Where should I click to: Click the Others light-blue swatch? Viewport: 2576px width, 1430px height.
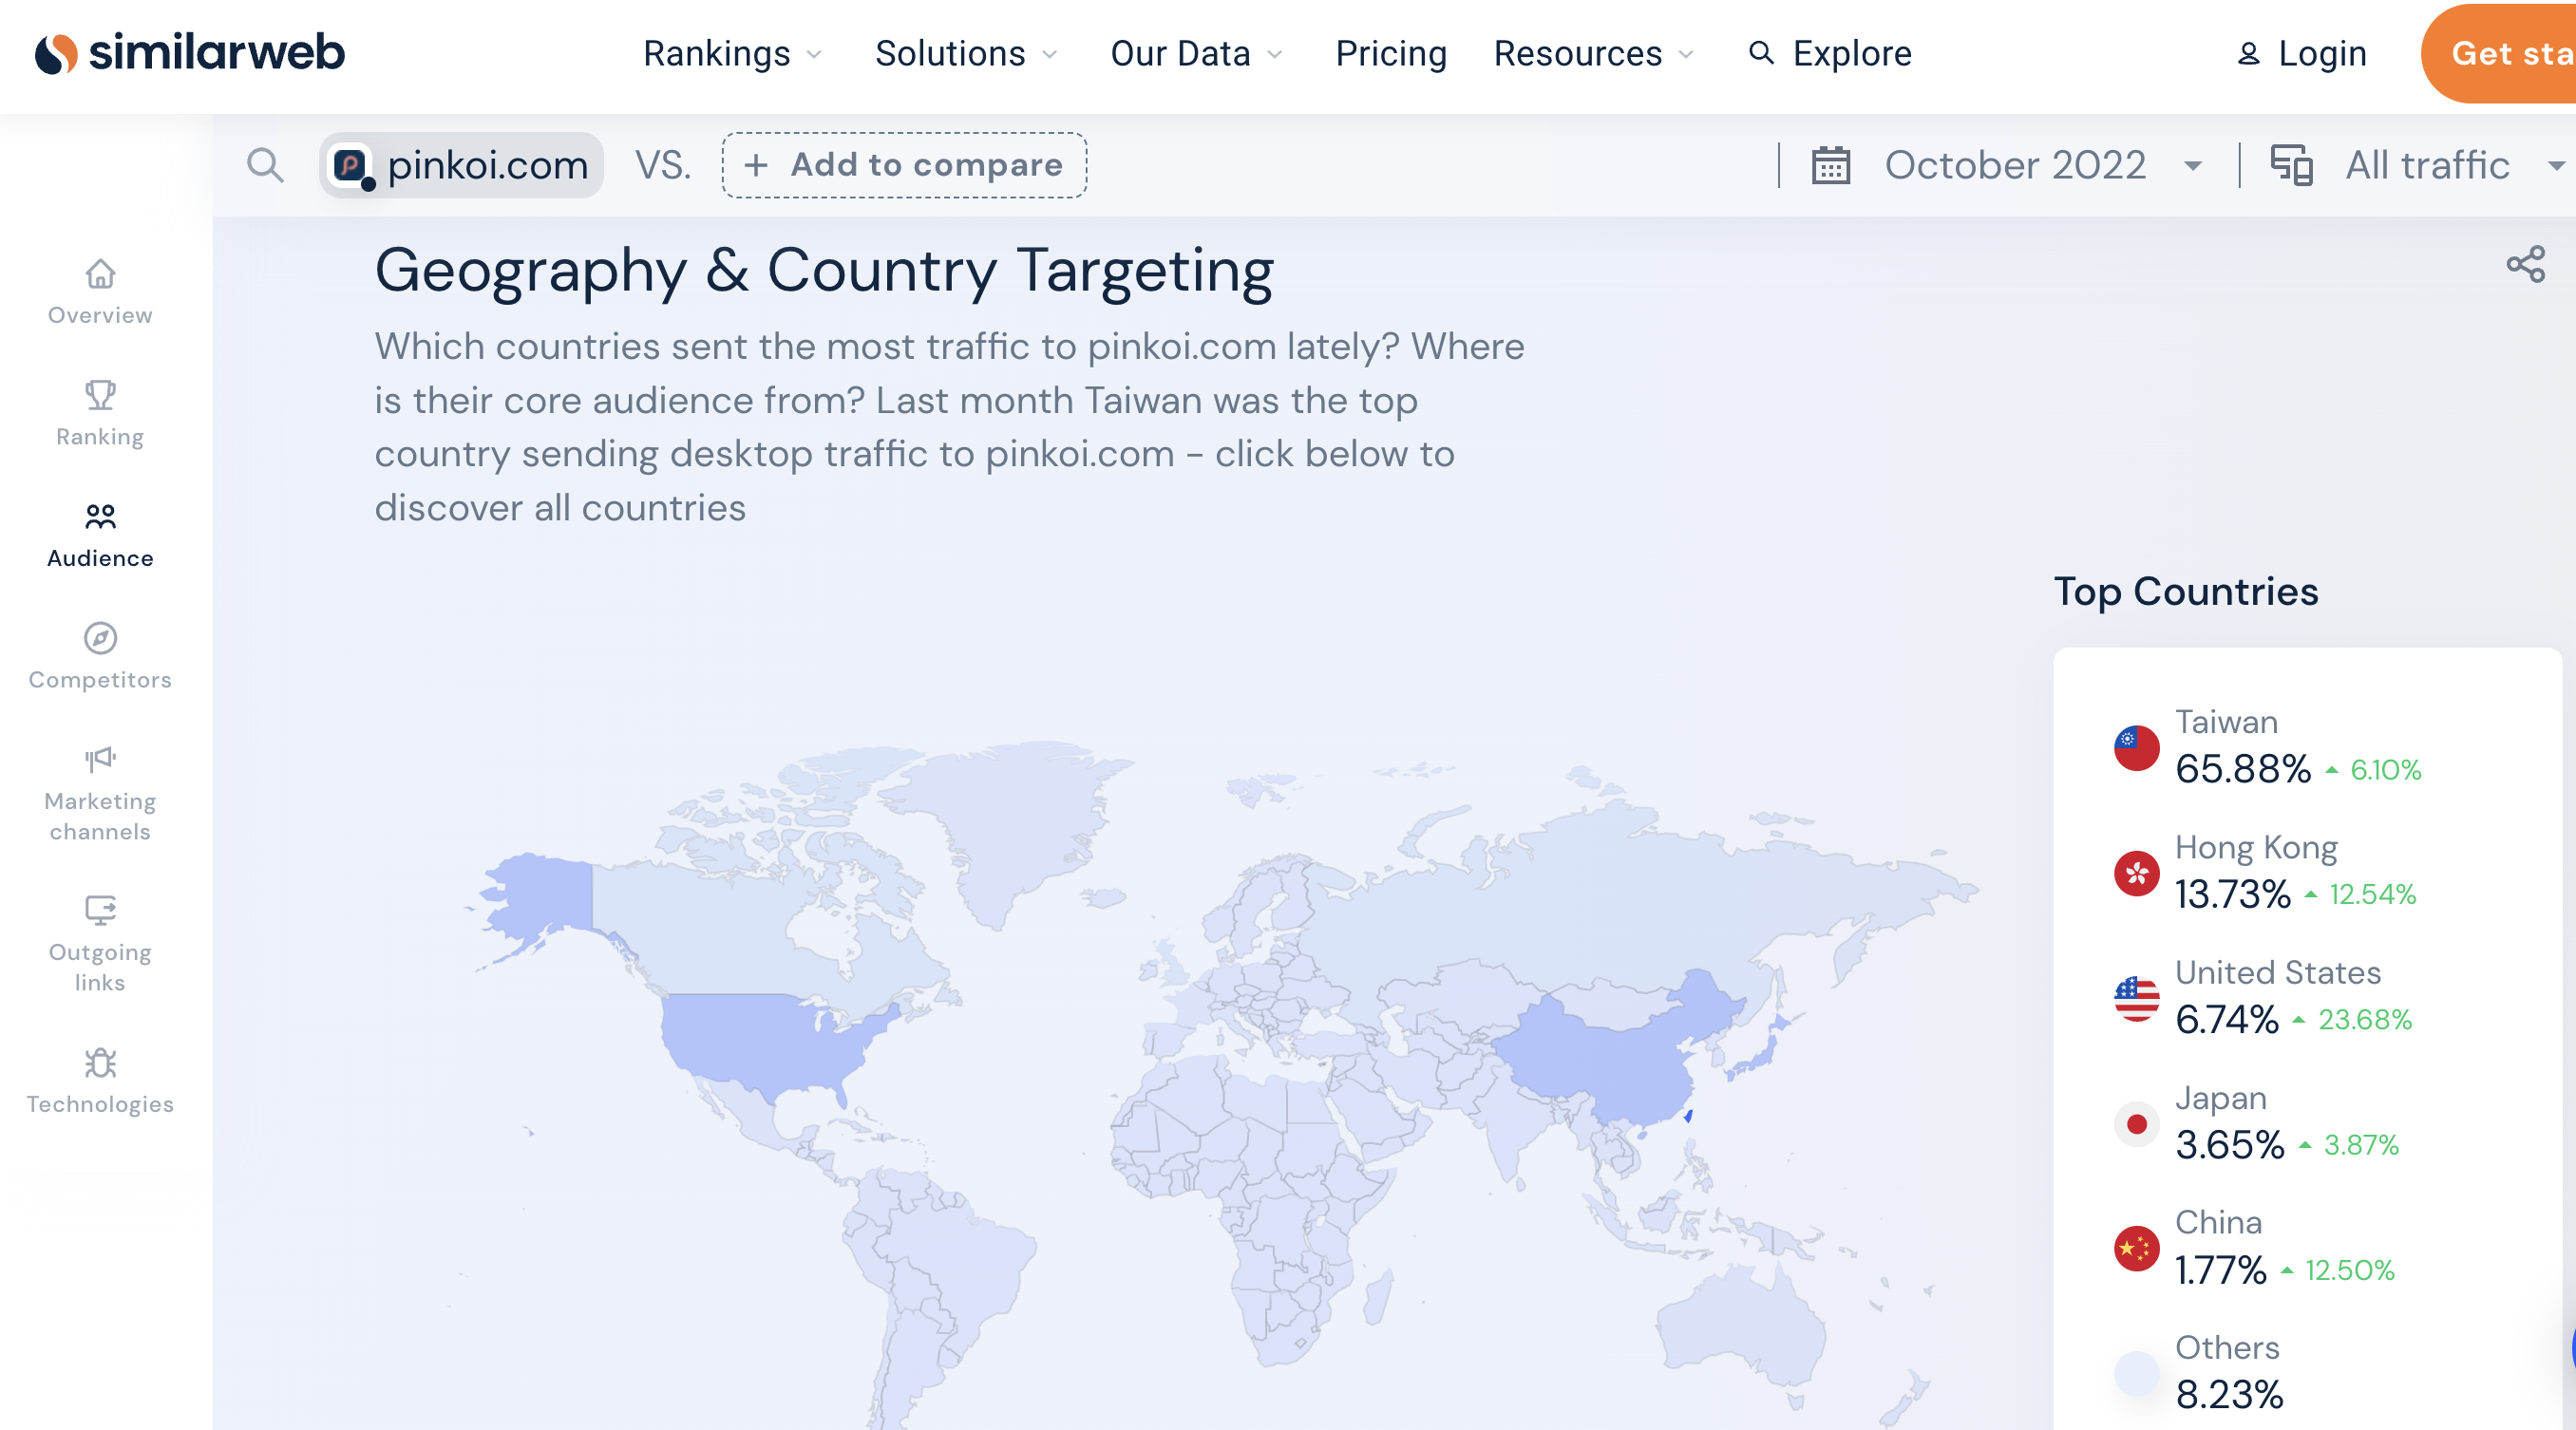(2136, 1373)
